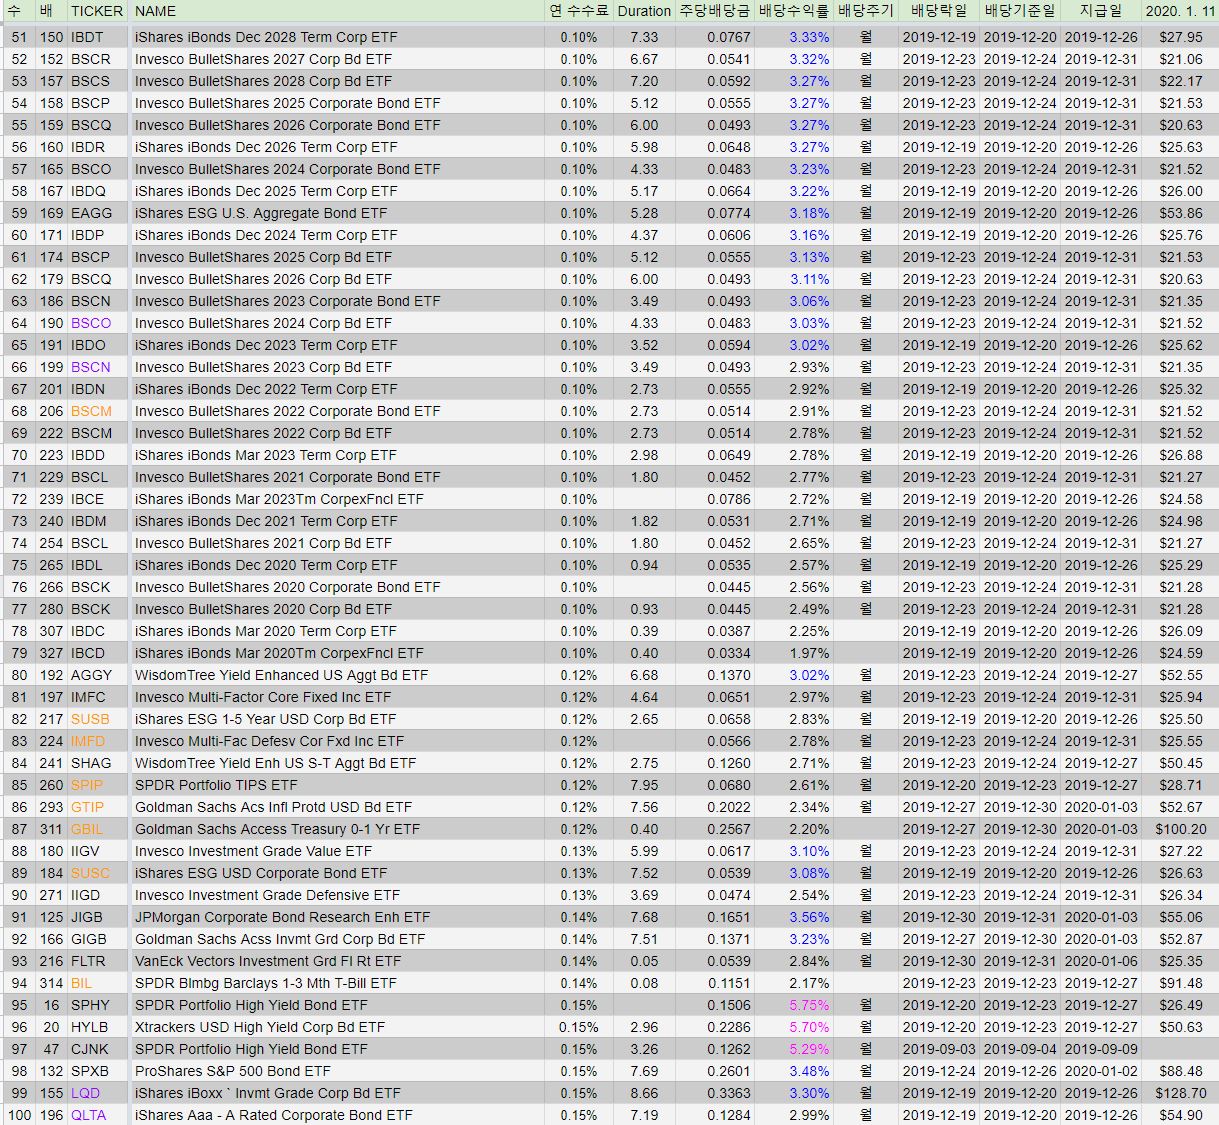This screenshot has height=1125, width=1219.
Task: Click name VanEck Vectors Investment Grd Fl Rt ETF
Action: click(x=268, y=961)
